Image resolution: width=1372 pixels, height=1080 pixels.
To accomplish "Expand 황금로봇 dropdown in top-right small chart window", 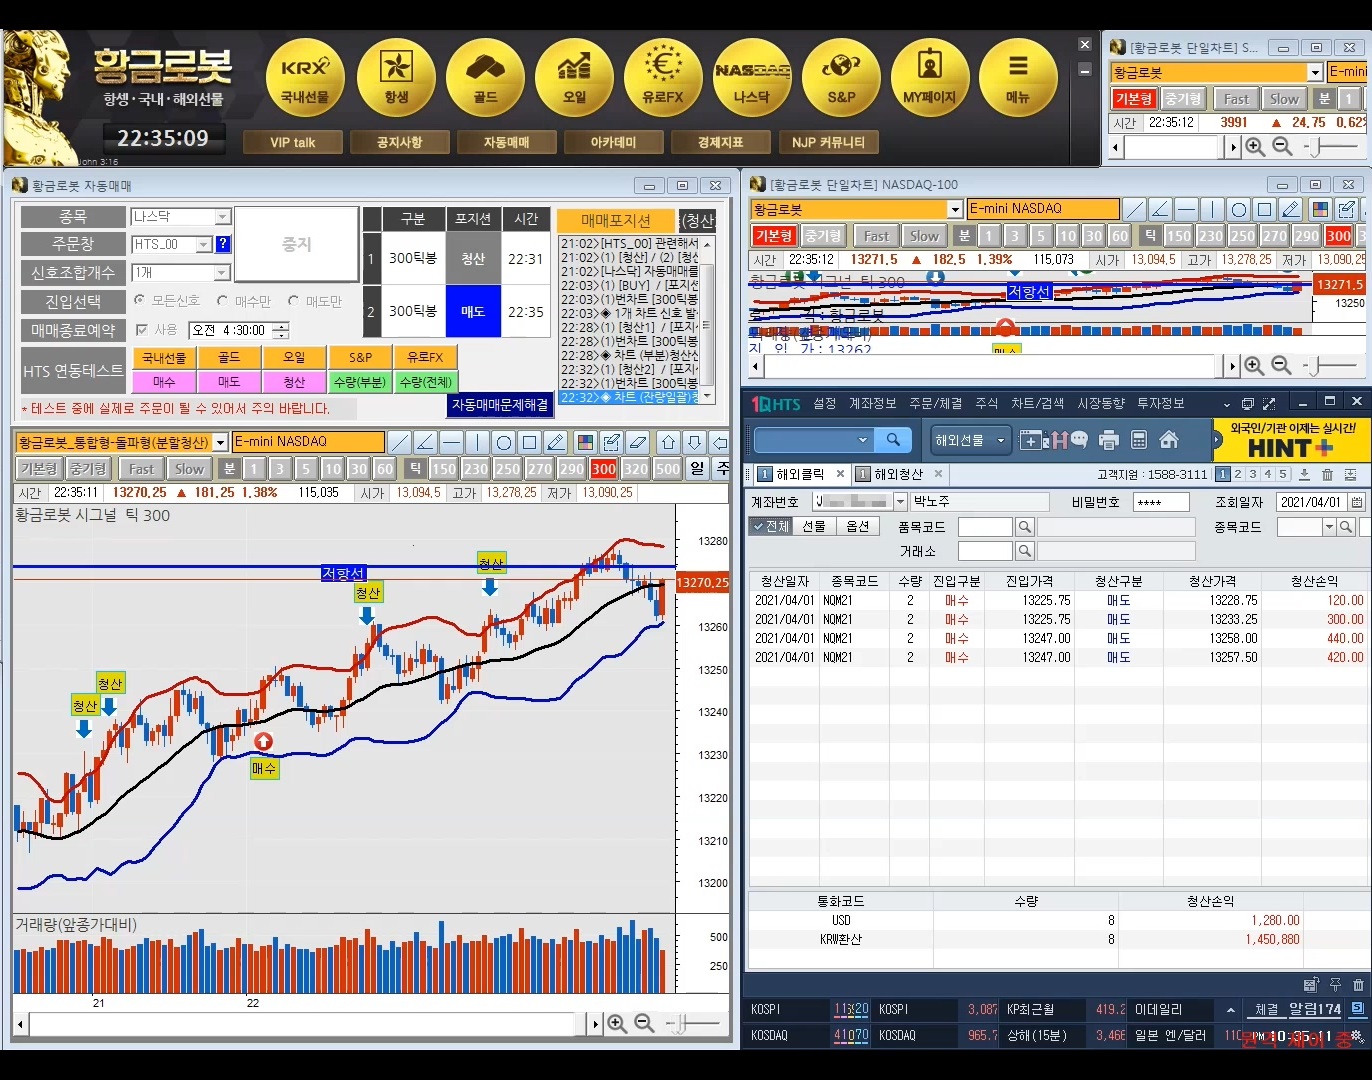I will pyautogui.click(x=1315, y=72).
